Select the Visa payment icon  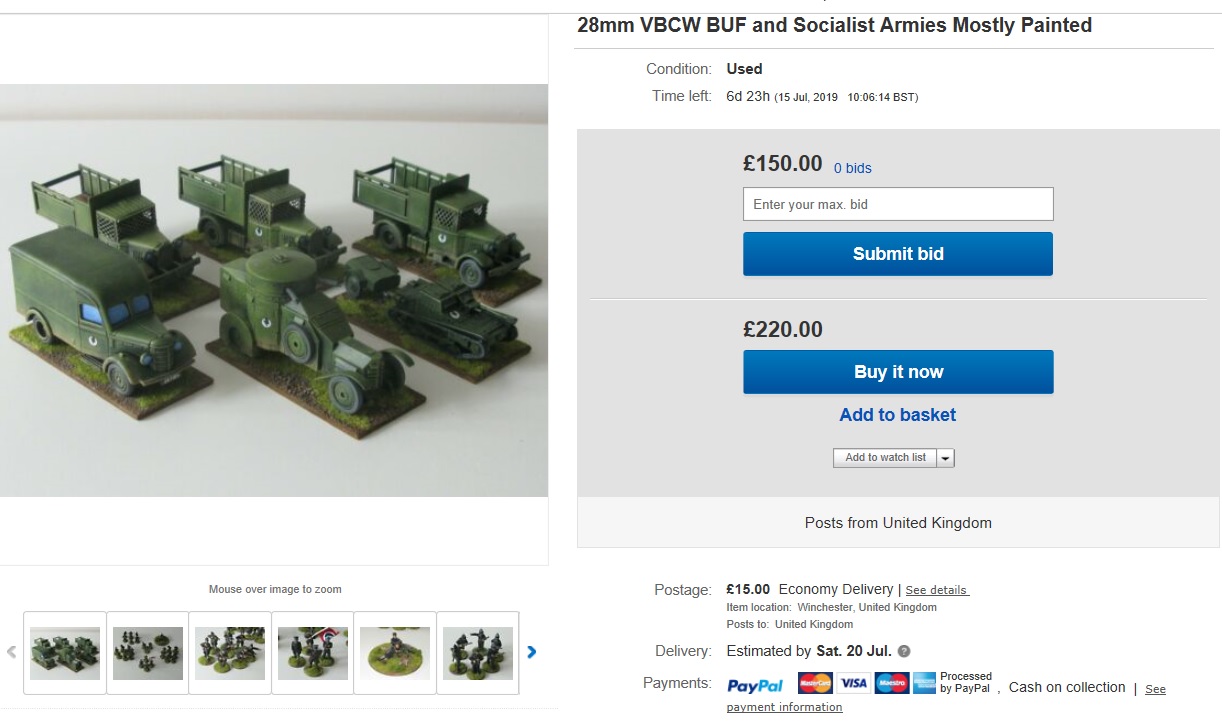coord(853,683)
